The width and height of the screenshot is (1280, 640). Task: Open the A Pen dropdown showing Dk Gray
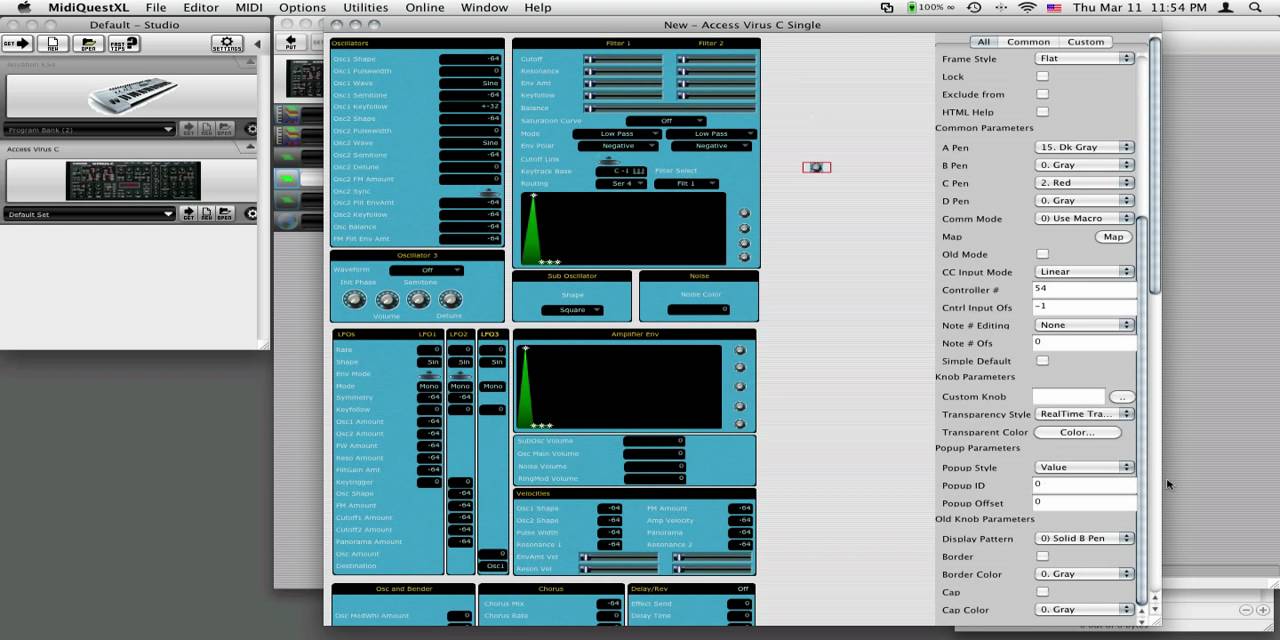coord(1084,147)
